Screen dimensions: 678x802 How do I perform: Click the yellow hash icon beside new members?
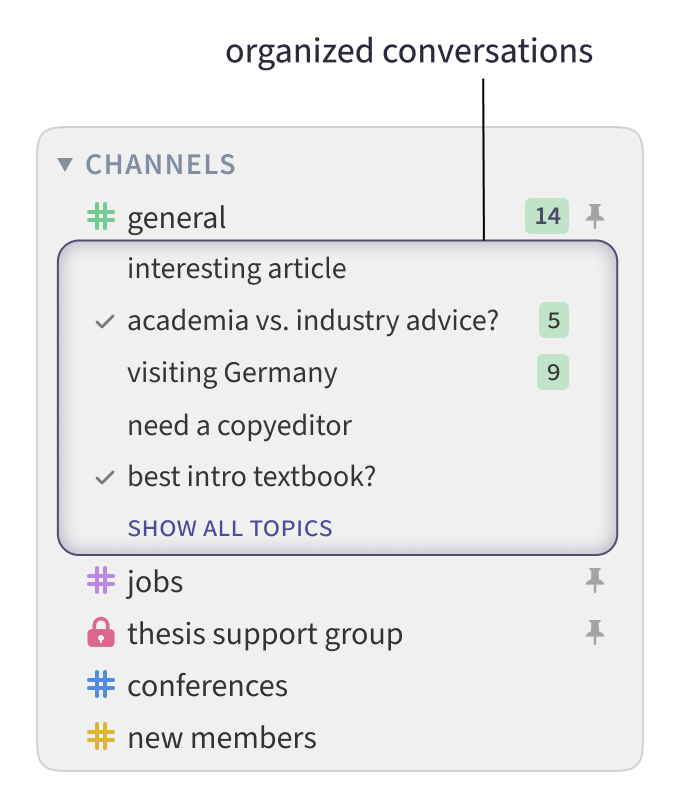pos(103,738)
